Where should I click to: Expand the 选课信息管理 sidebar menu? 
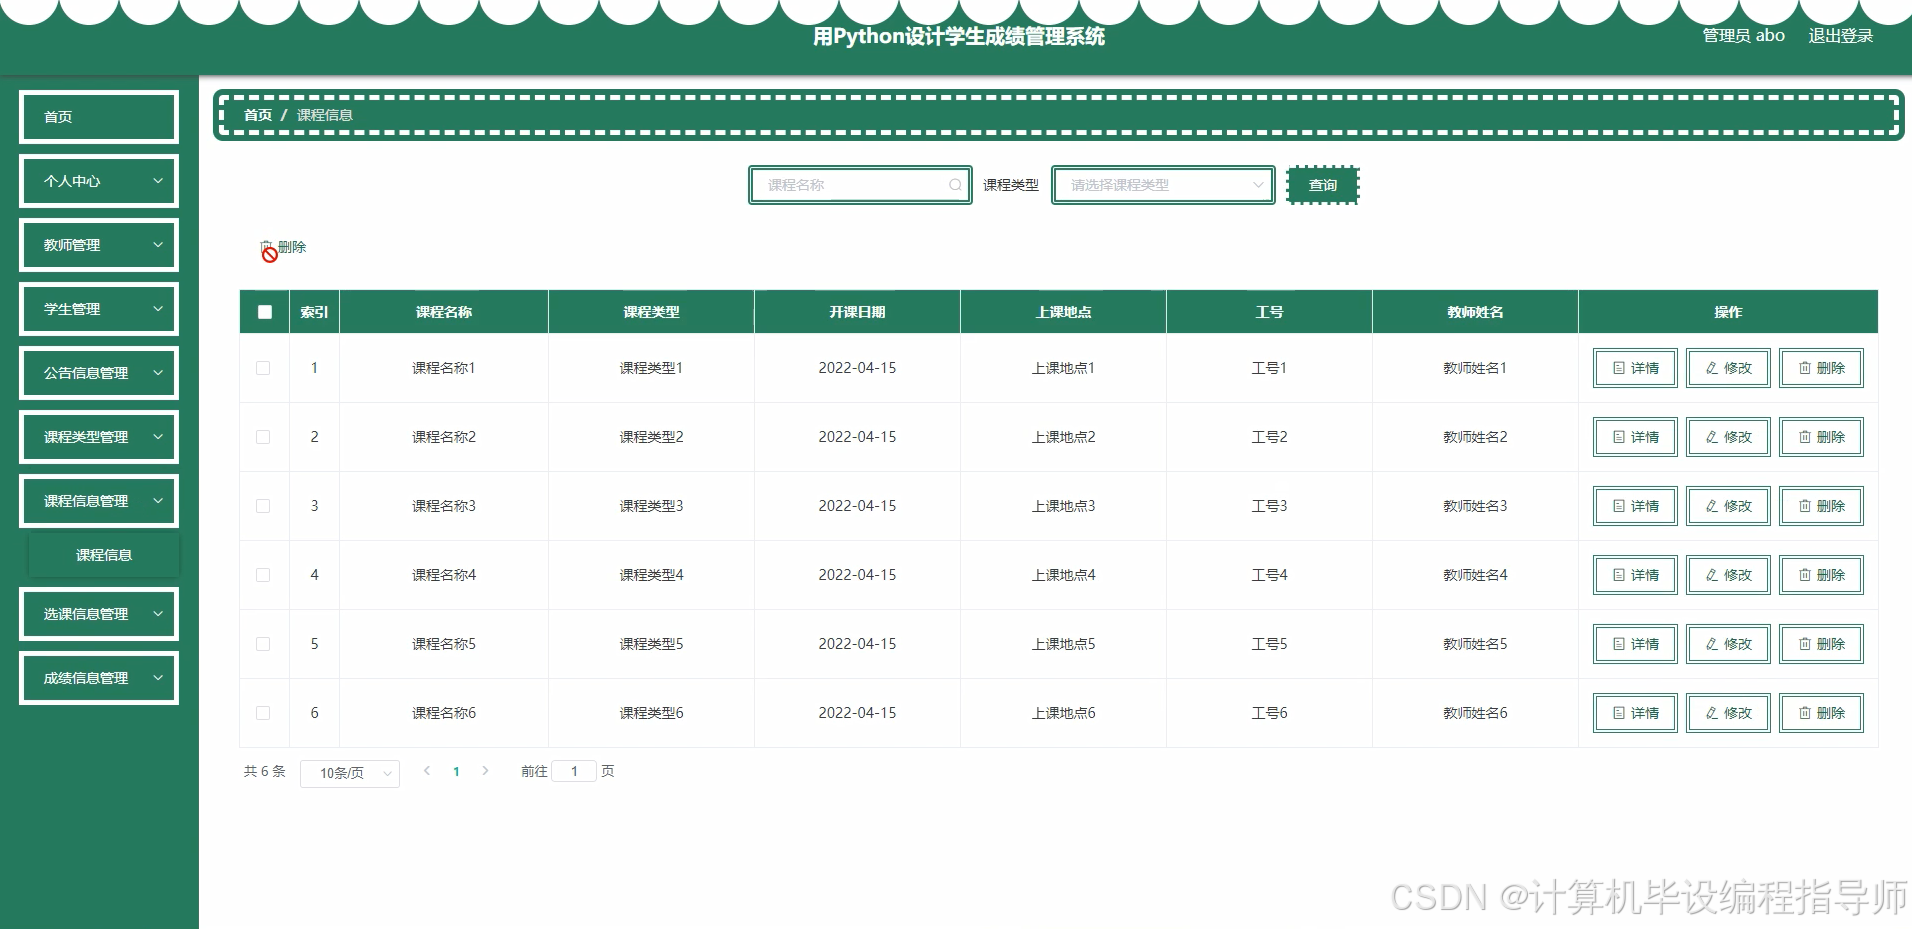pos(99,614)
